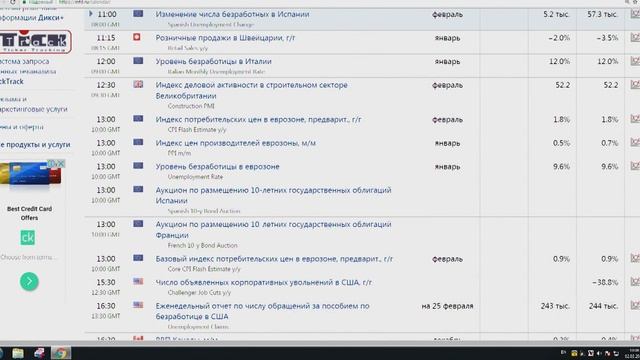Open chart icon for Swiss retail sales row
The height and width of the screenshot is (360, 640).
(635, 38)
